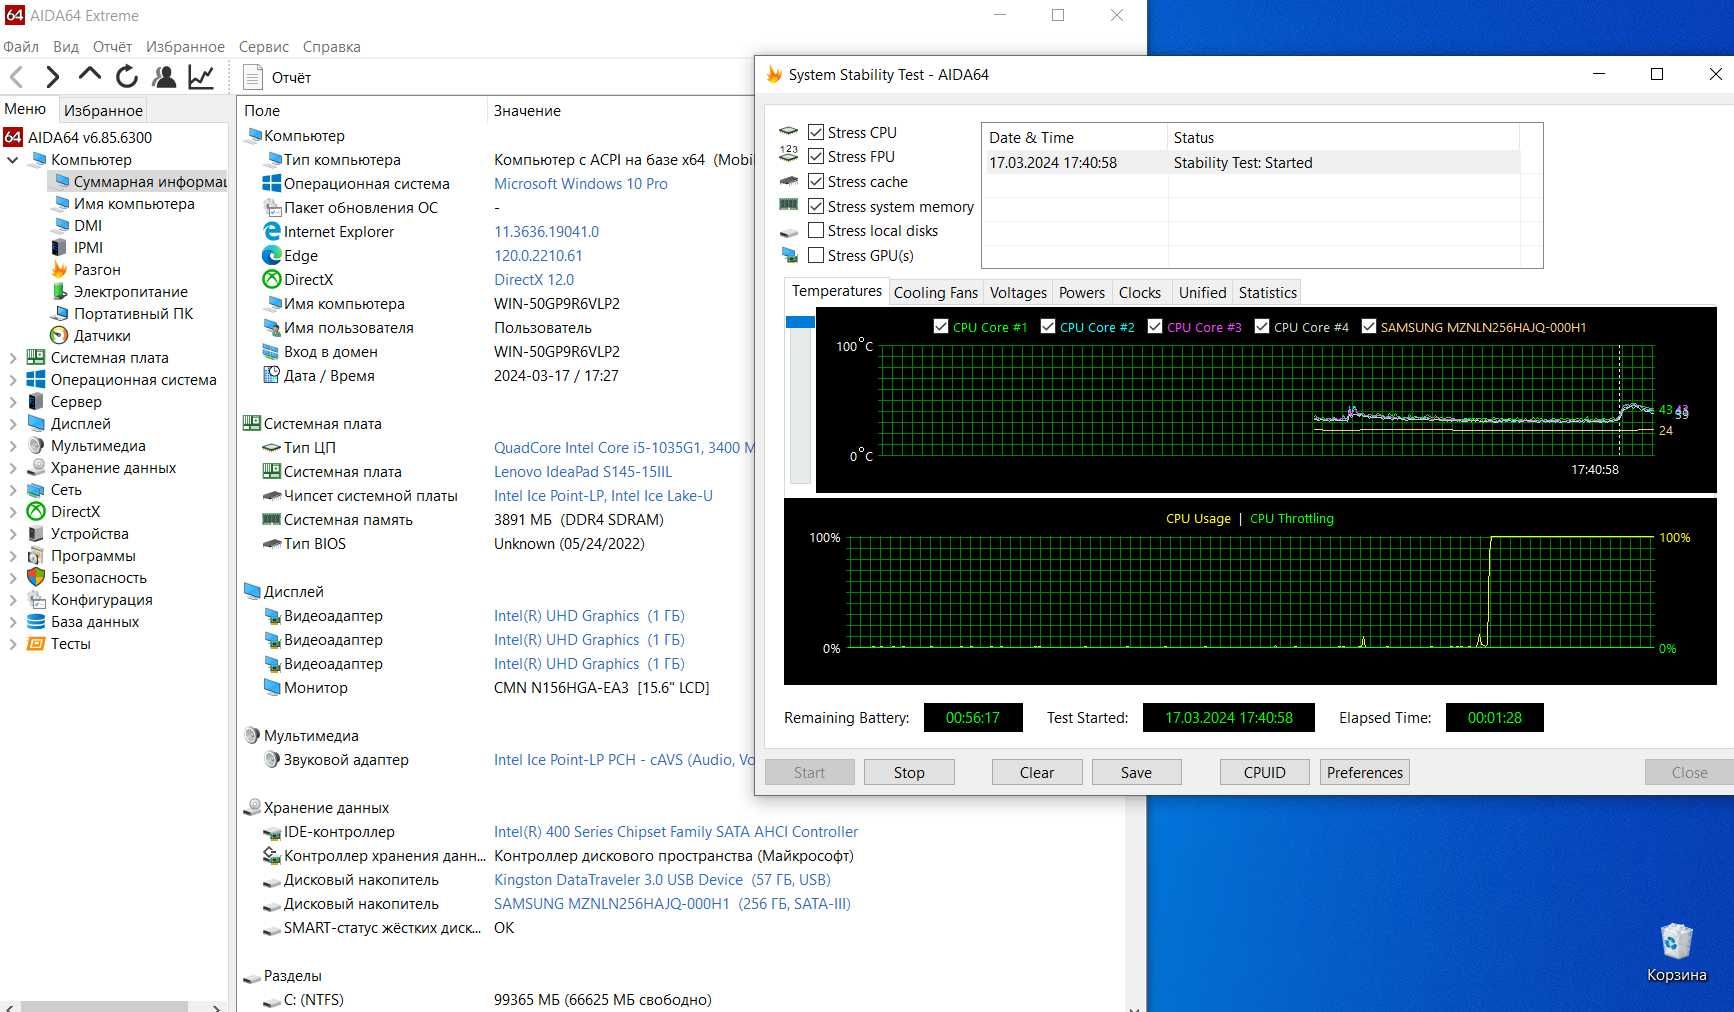Open CPUID panel button
This screenshot has height=1012, width=1734.
tap(1265, 772)
